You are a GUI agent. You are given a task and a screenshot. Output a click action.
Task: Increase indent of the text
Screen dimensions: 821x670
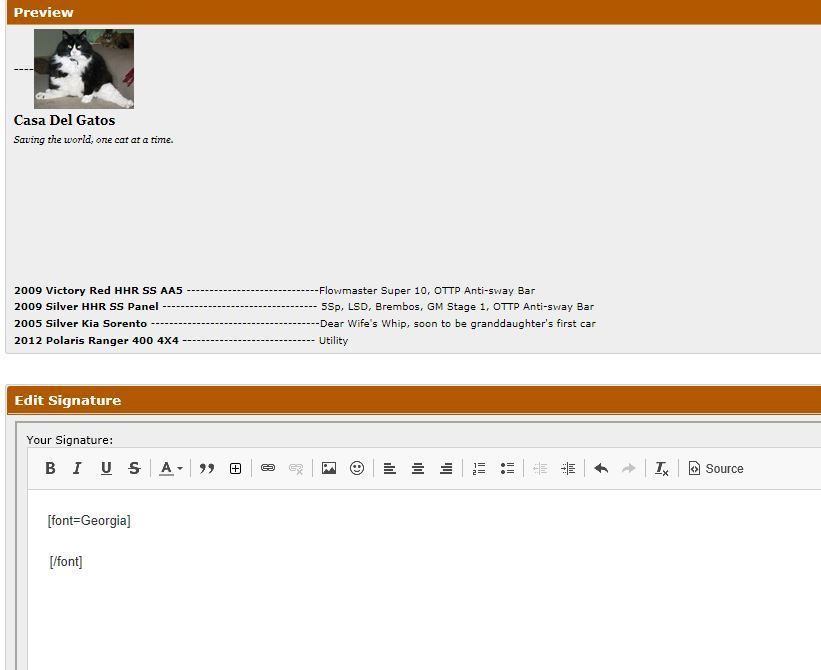(x=568, y=468)
